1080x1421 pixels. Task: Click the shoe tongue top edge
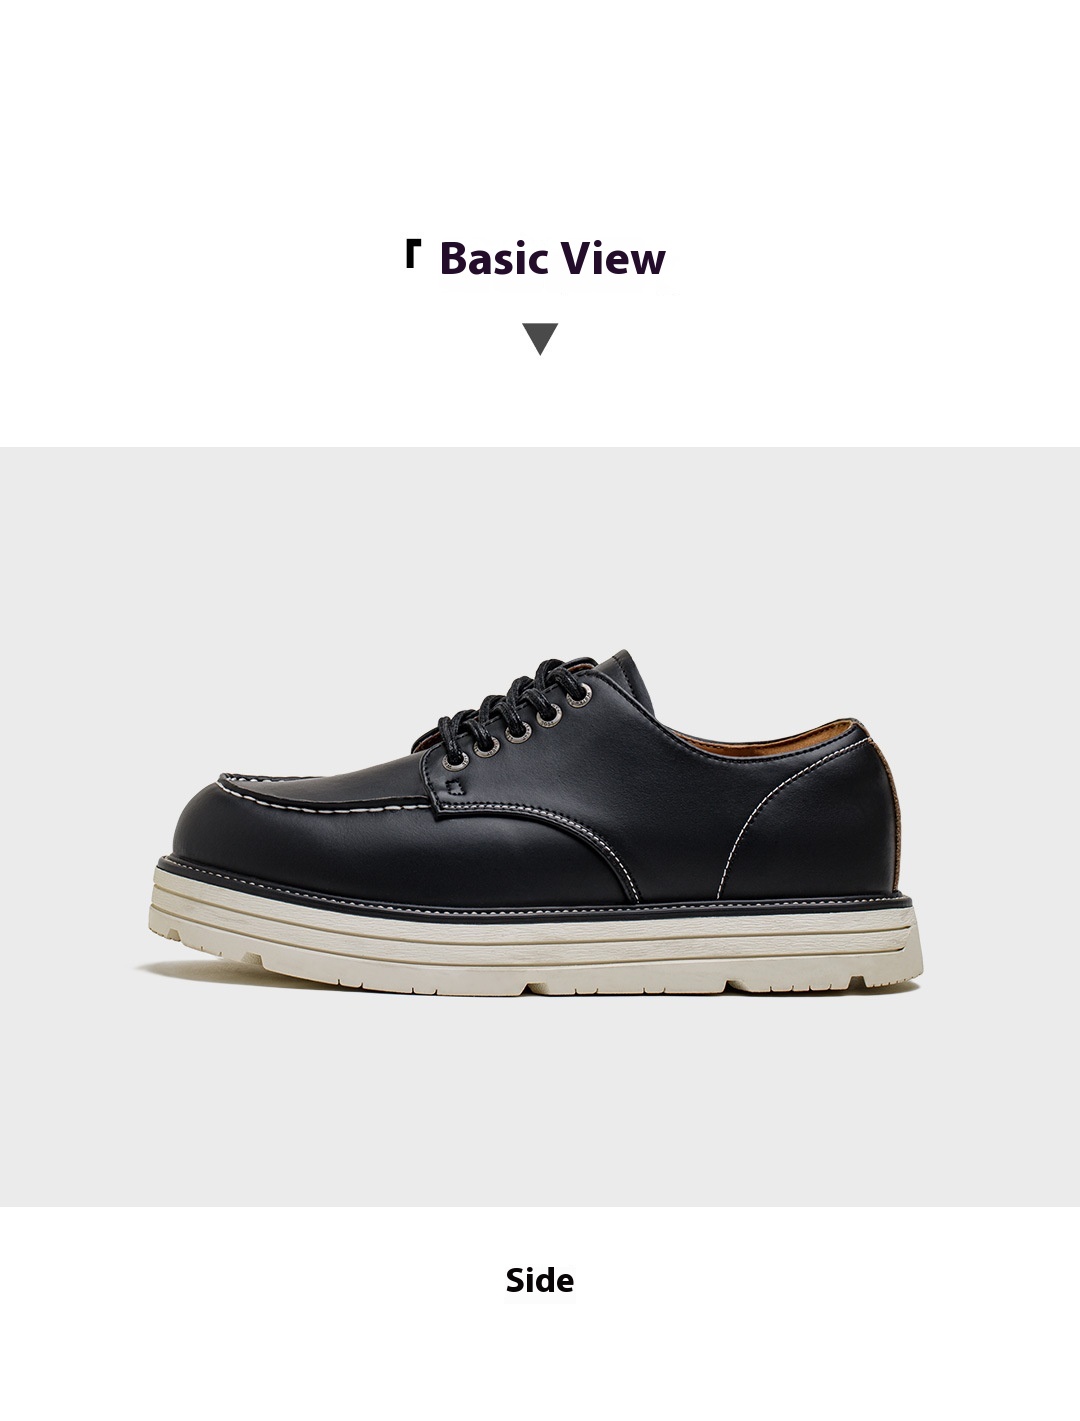[x=620, y=662]
